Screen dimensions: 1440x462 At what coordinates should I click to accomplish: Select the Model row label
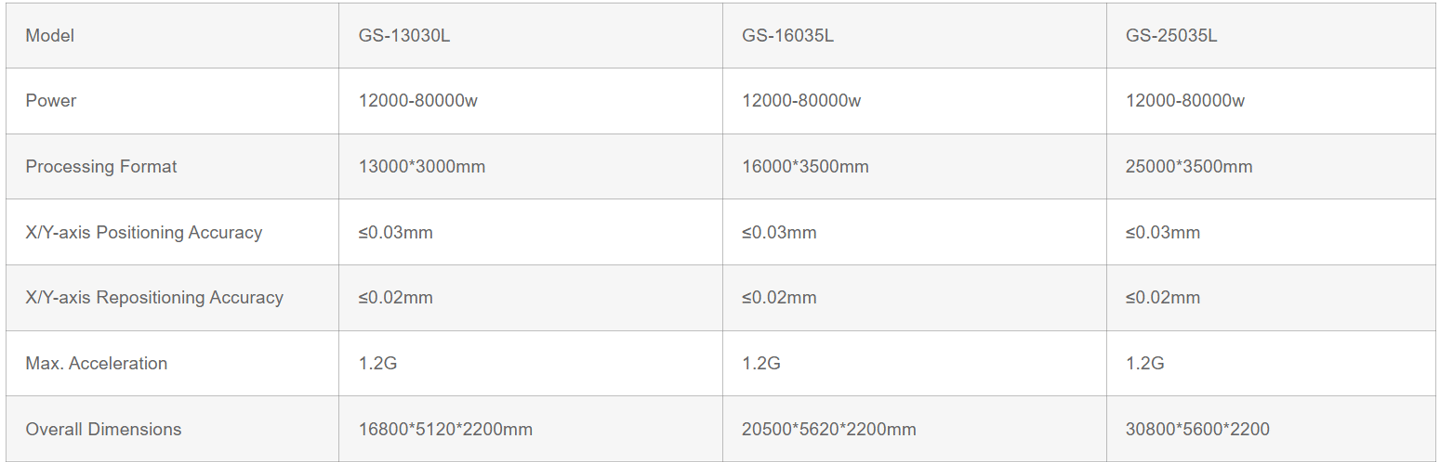50,36
